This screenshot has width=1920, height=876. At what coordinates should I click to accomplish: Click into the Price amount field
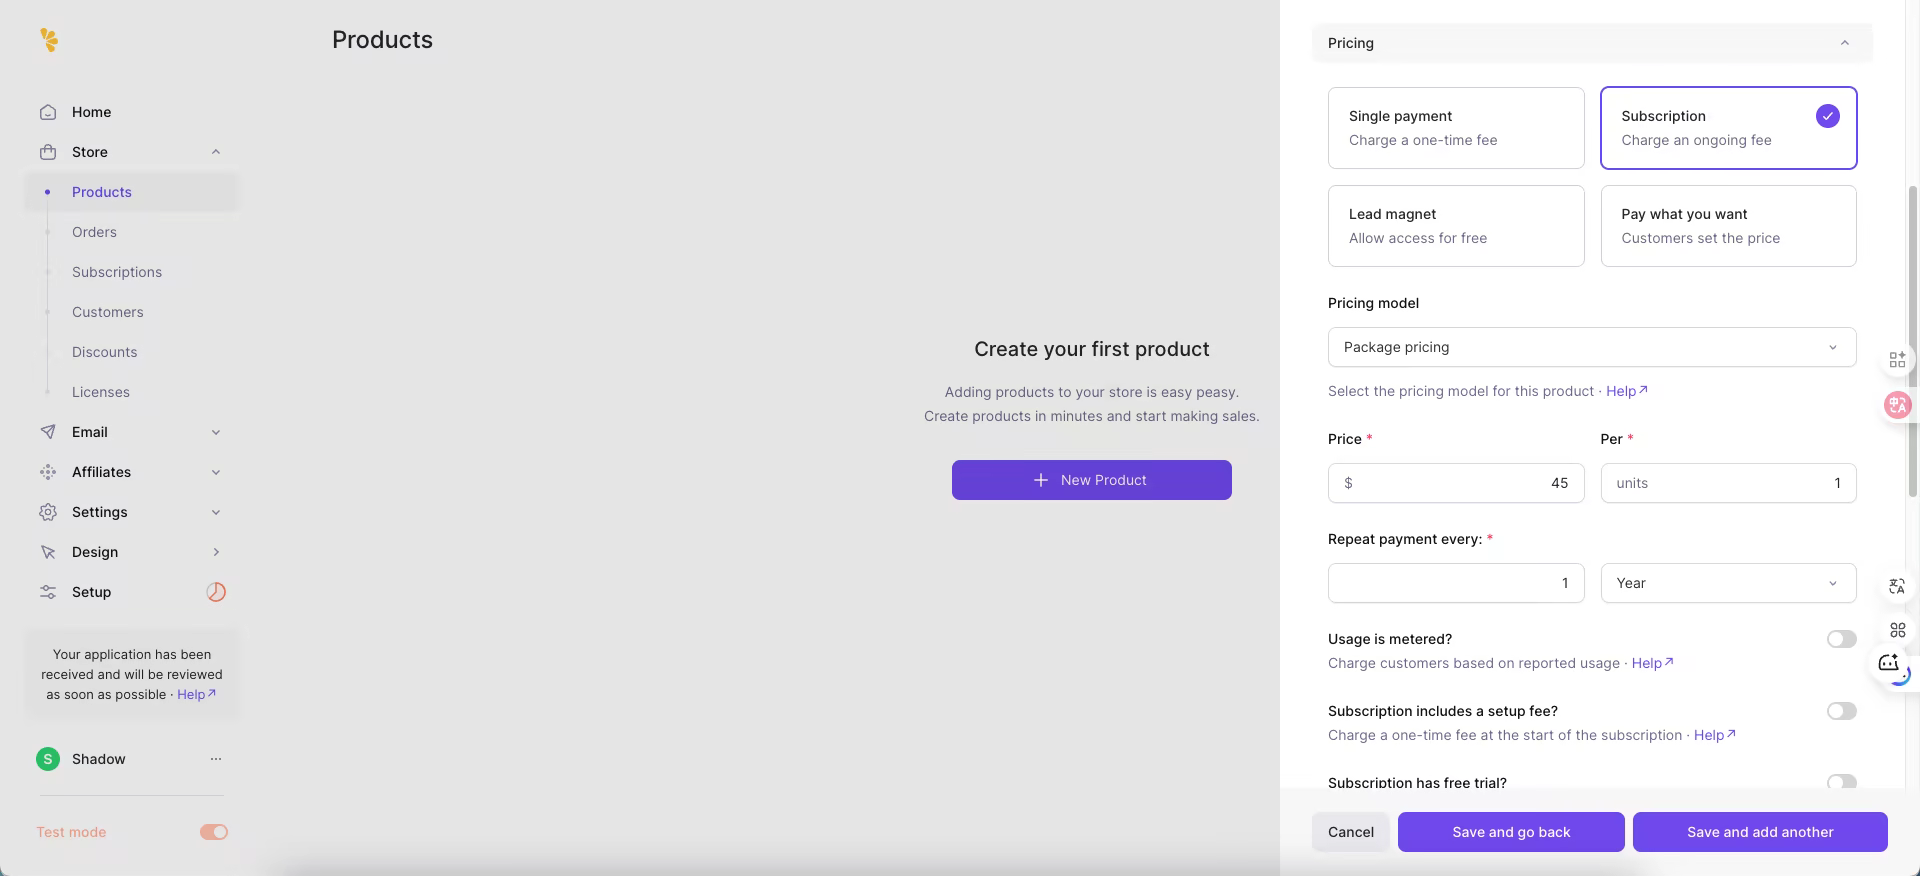pos(1456,483)
